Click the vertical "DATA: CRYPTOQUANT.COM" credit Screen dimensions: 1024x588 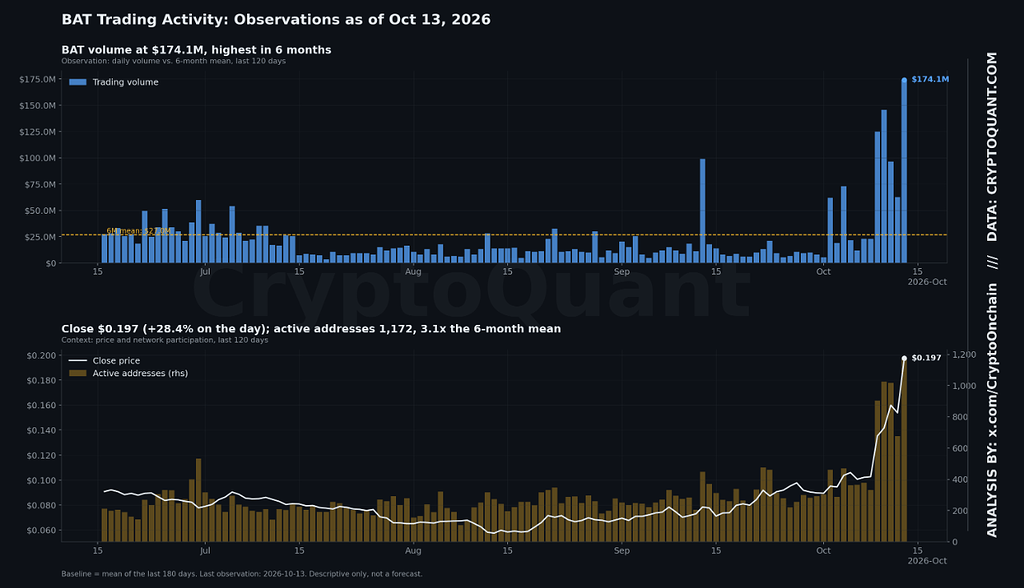click(992, 147)
